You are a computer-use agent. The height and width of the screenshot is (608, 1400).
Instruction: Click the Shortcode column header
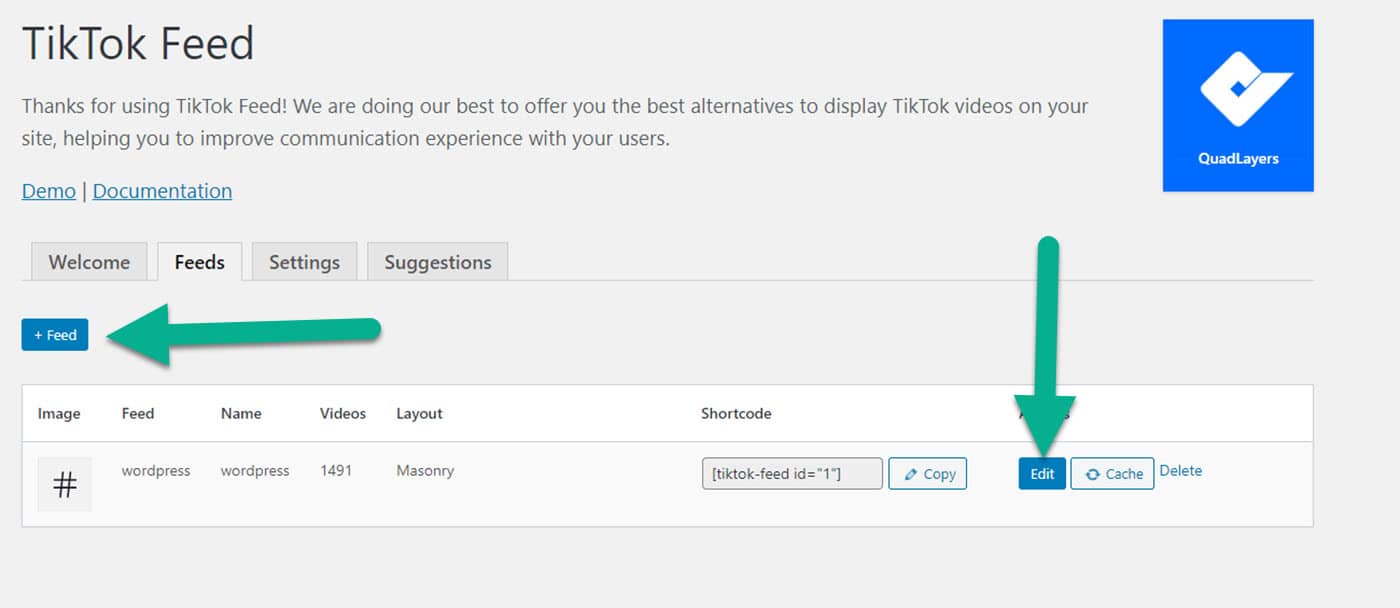[x=736, y=414]
